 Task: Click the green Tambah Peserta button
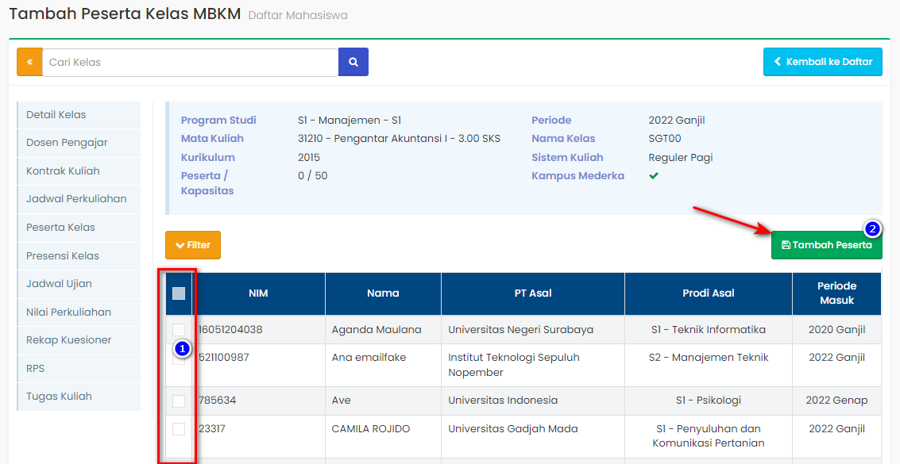click(826, 245)
